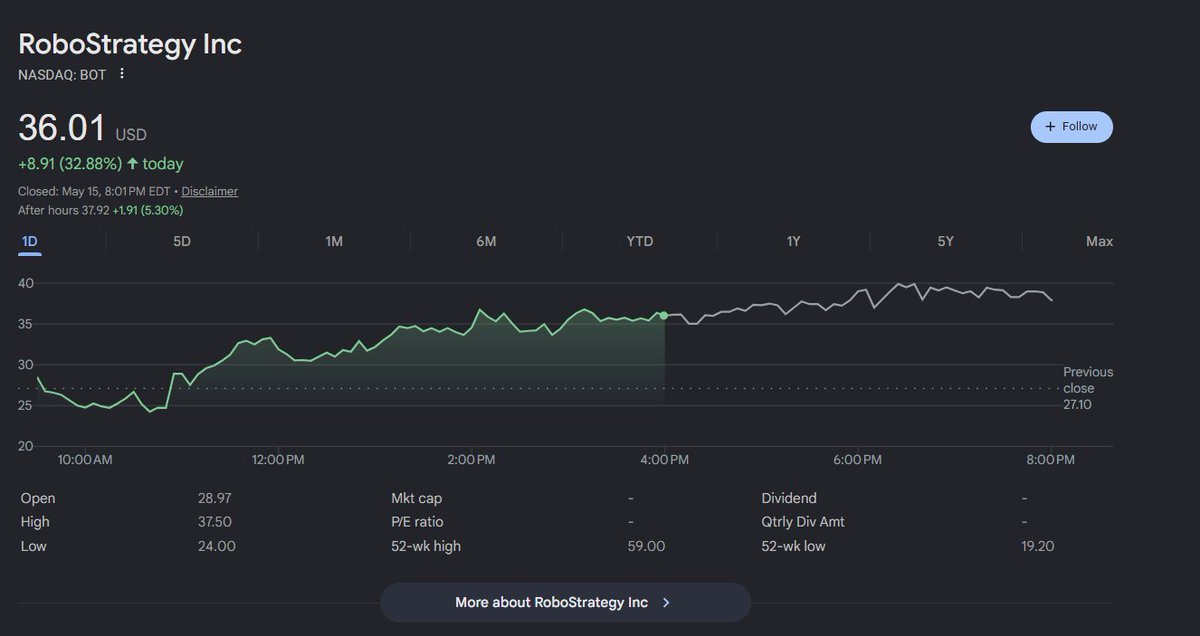This screenshot has width=1200, height=636.
Task: Switch to the 5D time range tab
Action: (x=182, y=242)
